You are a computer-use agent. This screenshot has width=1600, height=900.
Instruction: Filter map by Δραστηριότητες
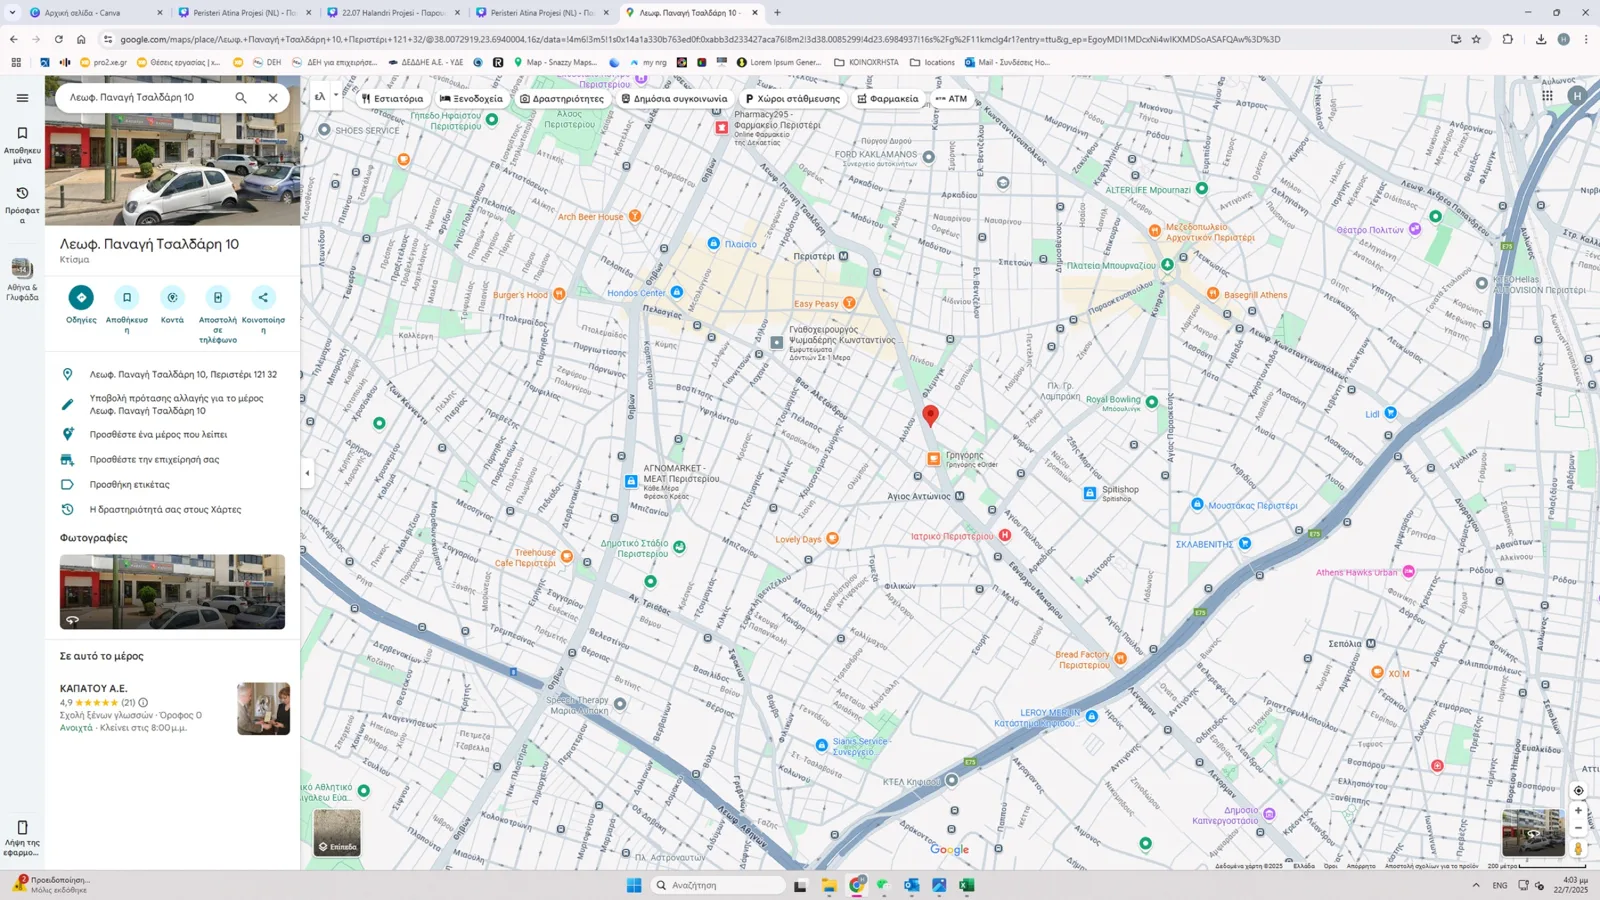pos(562,99)
